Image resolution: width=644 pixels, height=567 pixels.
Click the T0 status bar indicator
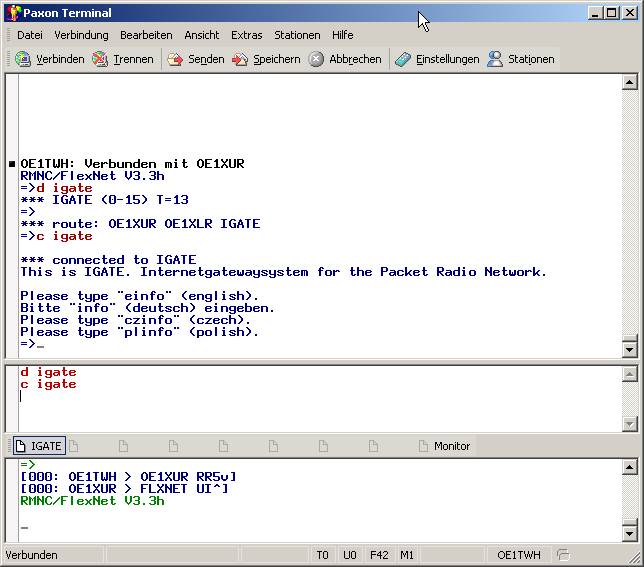tap(322, 555)
